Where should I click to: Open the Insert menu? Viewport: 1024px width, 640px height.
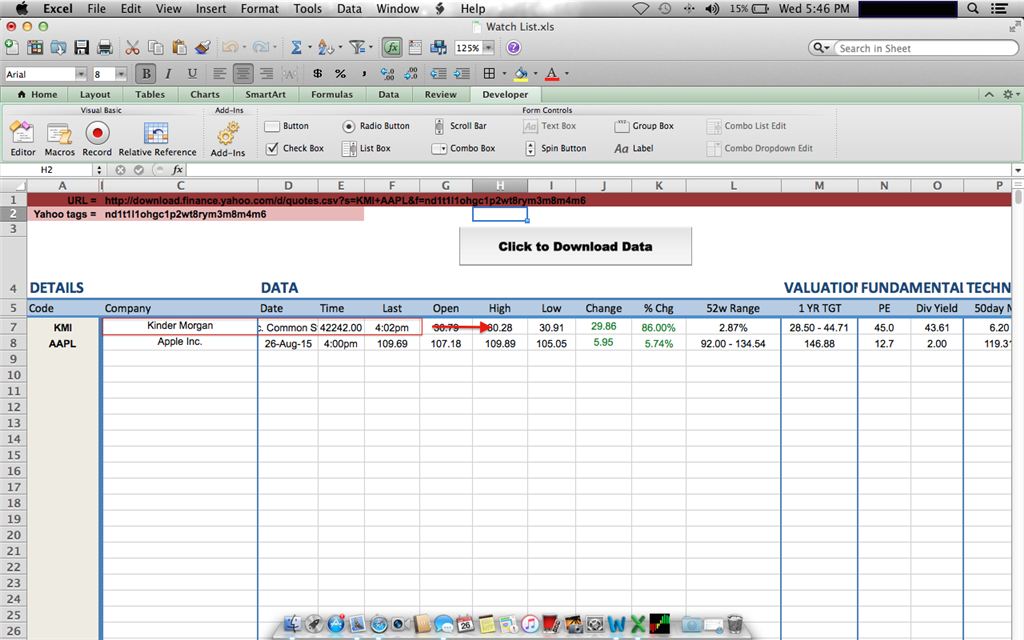211,8
